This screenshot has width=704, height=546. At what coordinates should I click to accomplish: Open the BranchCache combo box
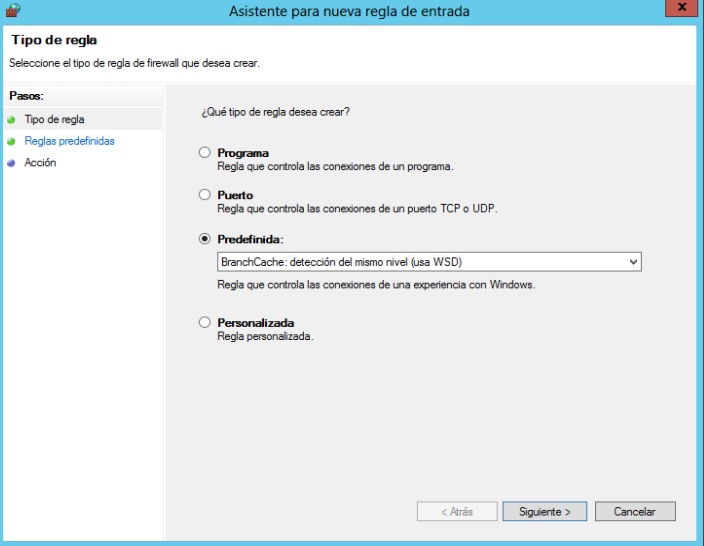(420, 262)
